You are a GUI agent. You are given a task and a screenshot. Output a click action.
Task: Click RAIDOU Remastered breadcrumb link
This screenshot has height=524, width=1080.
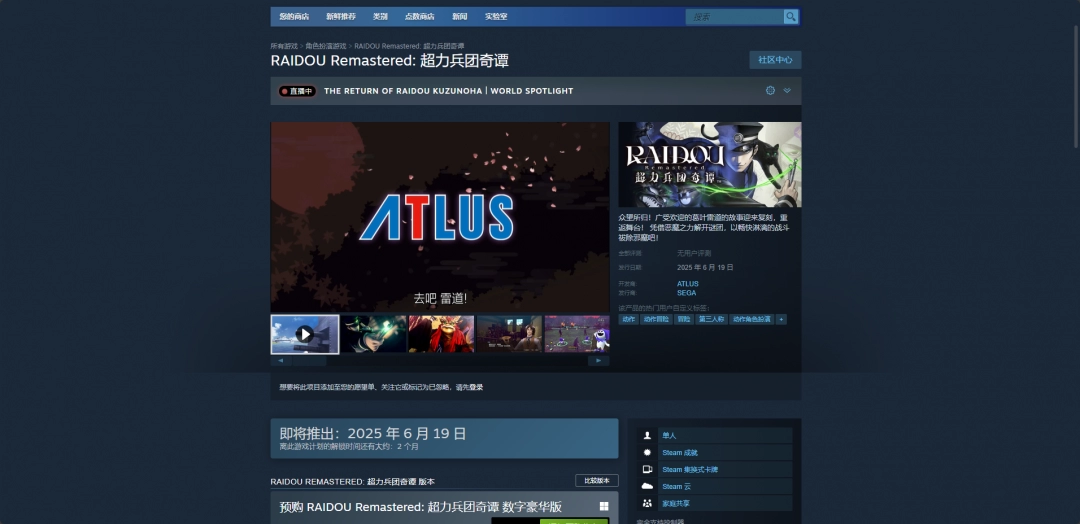click(409, 46)
